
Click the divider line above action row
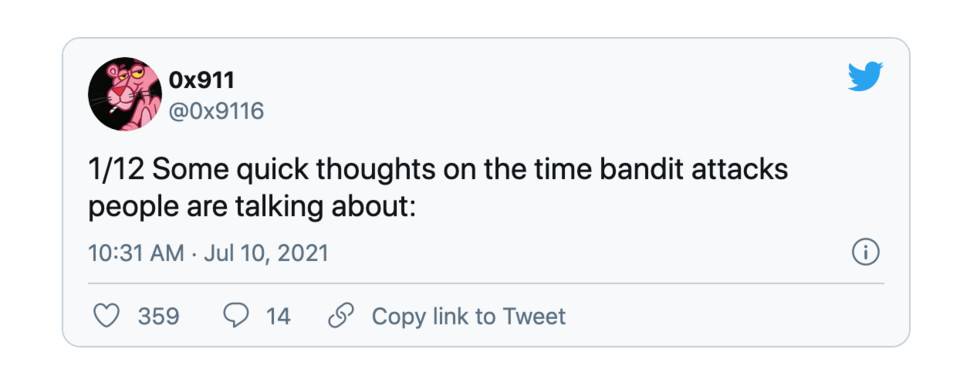[x=486, y=283]
